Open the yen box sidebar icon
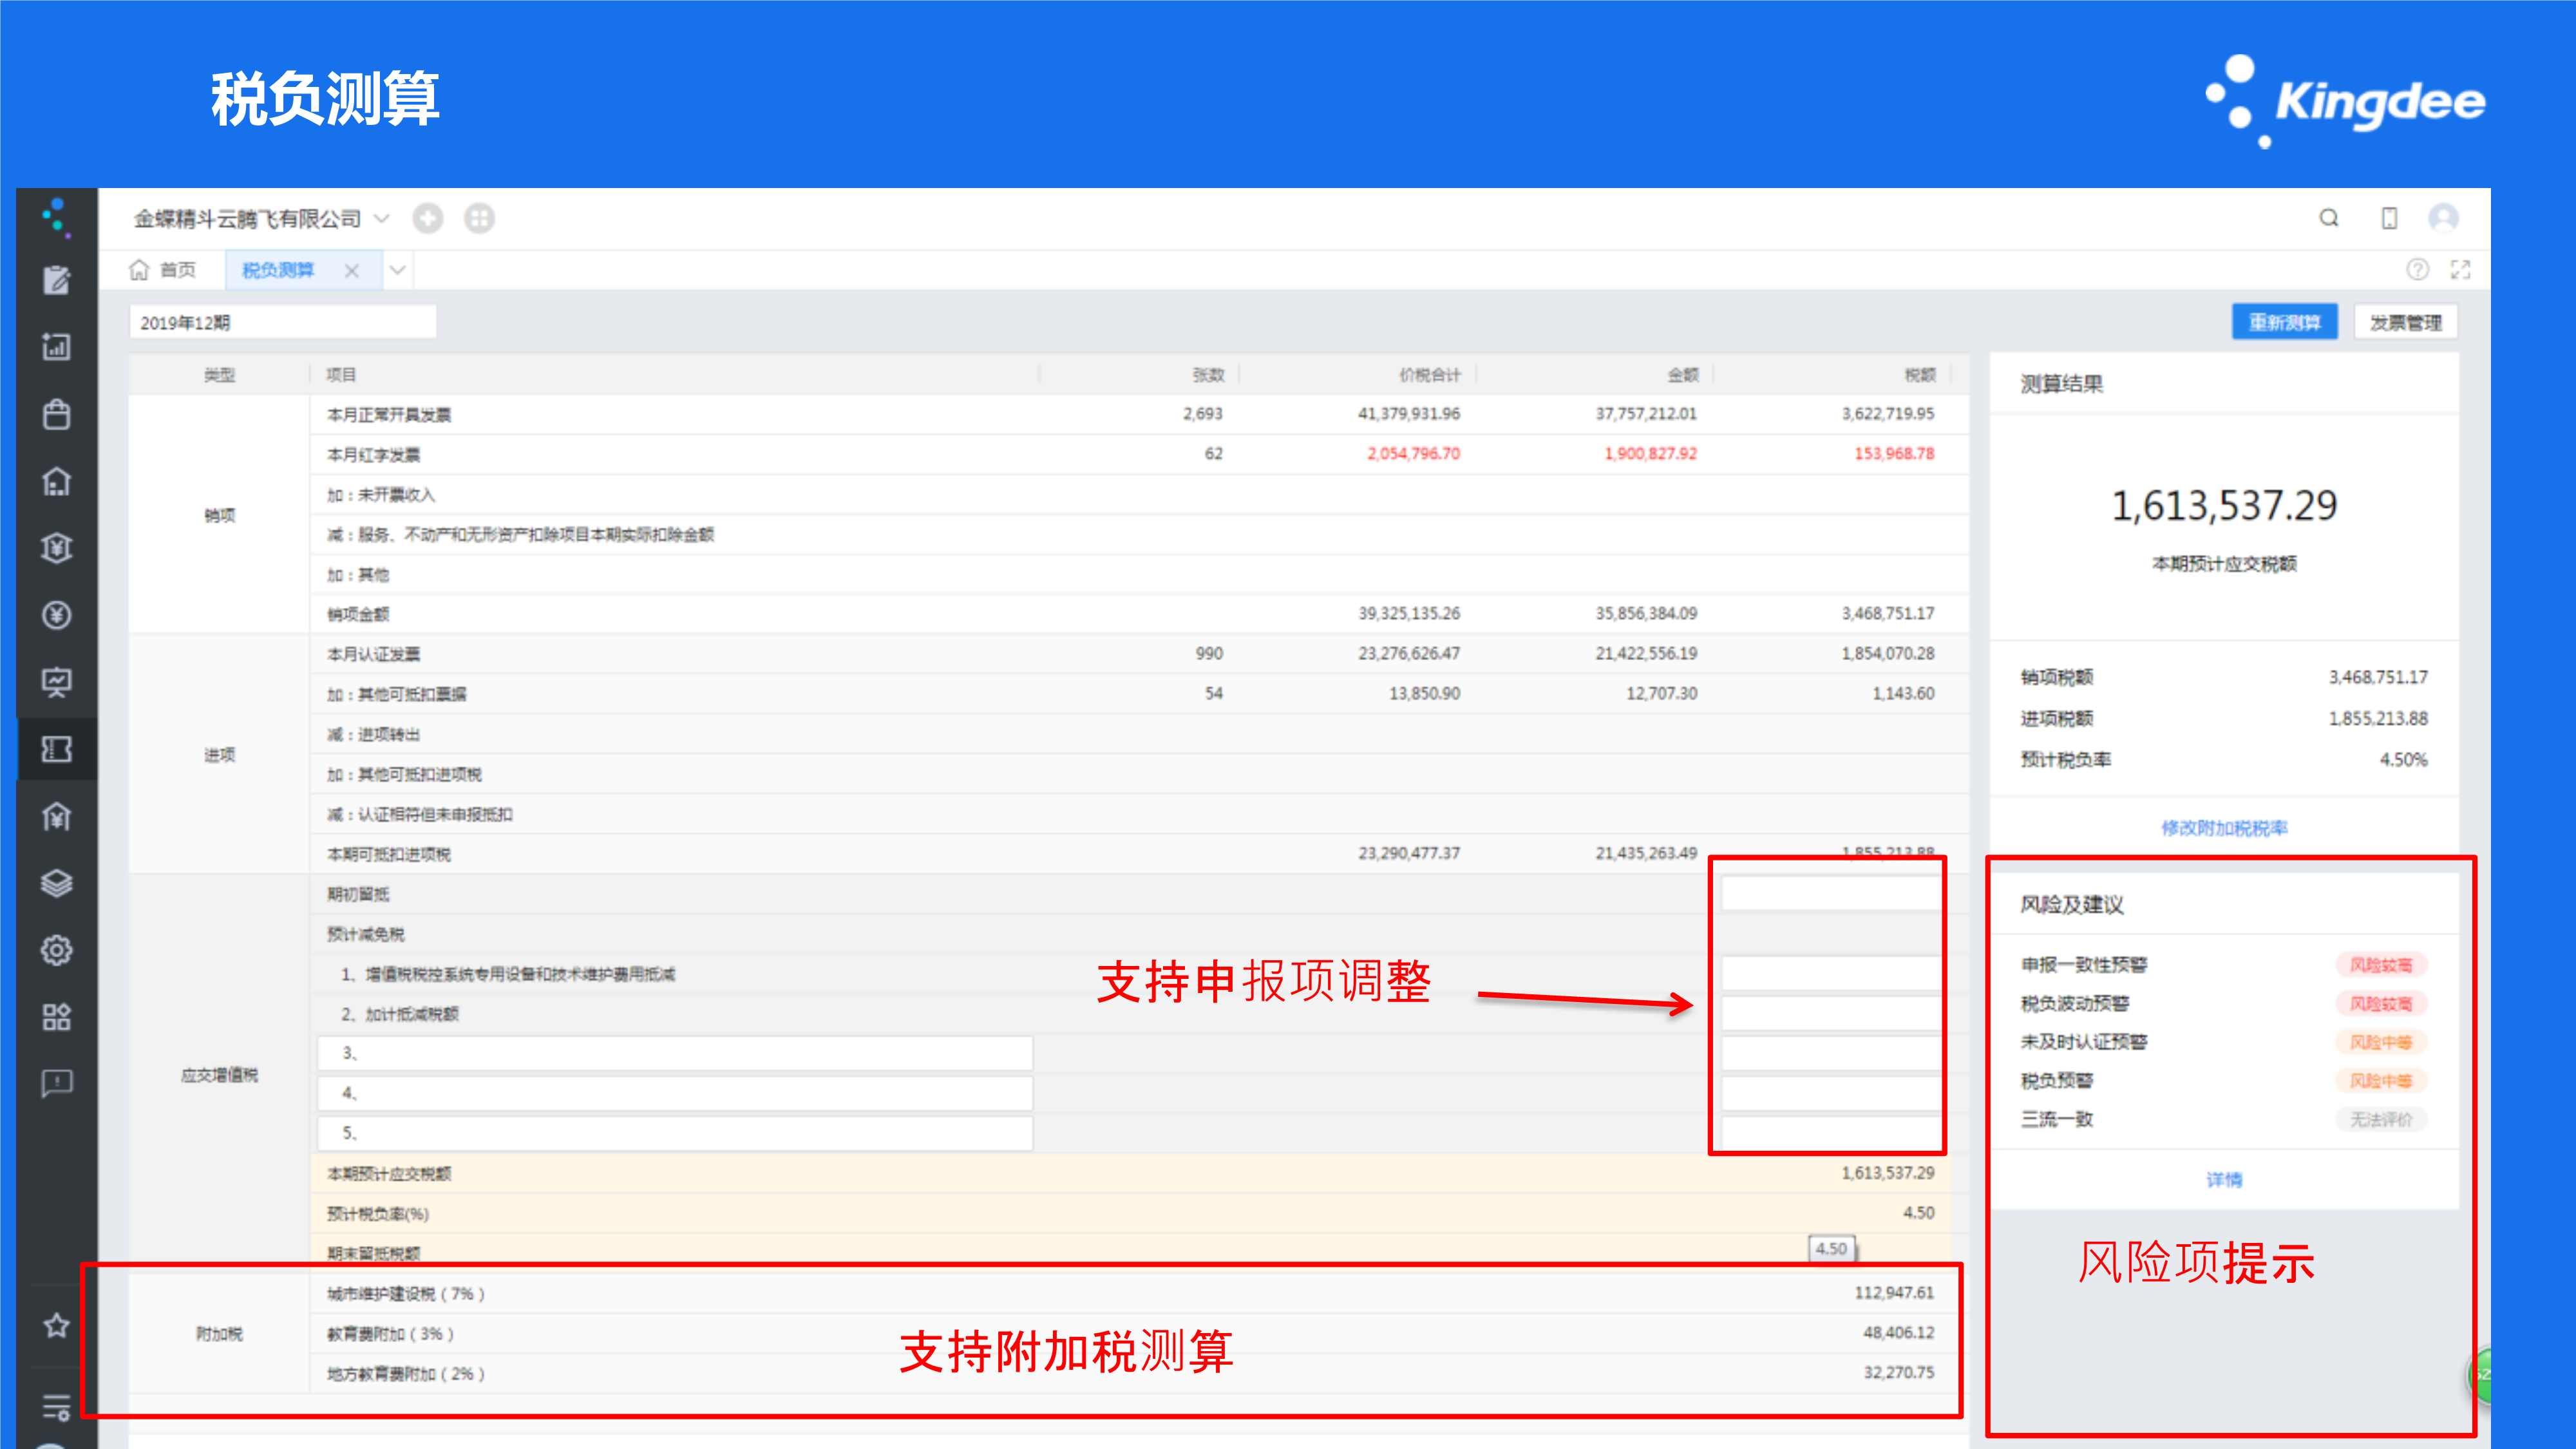This screenshot has width=2576, height=1449. (x=56, y=548)
